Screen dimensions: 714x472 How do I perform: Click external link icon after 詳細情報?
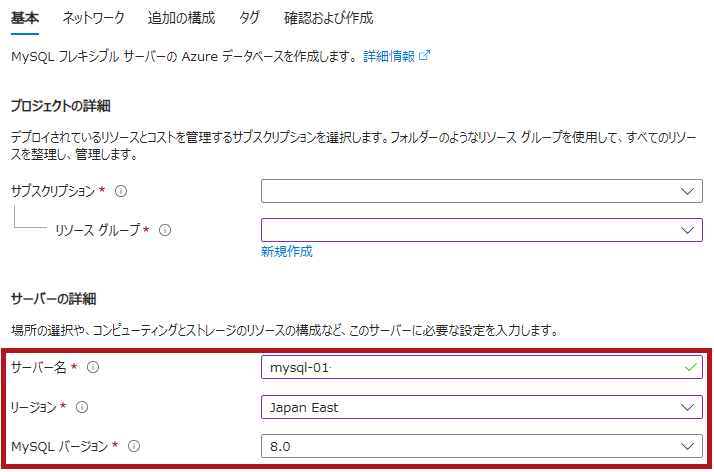click(x=425, y=56)
